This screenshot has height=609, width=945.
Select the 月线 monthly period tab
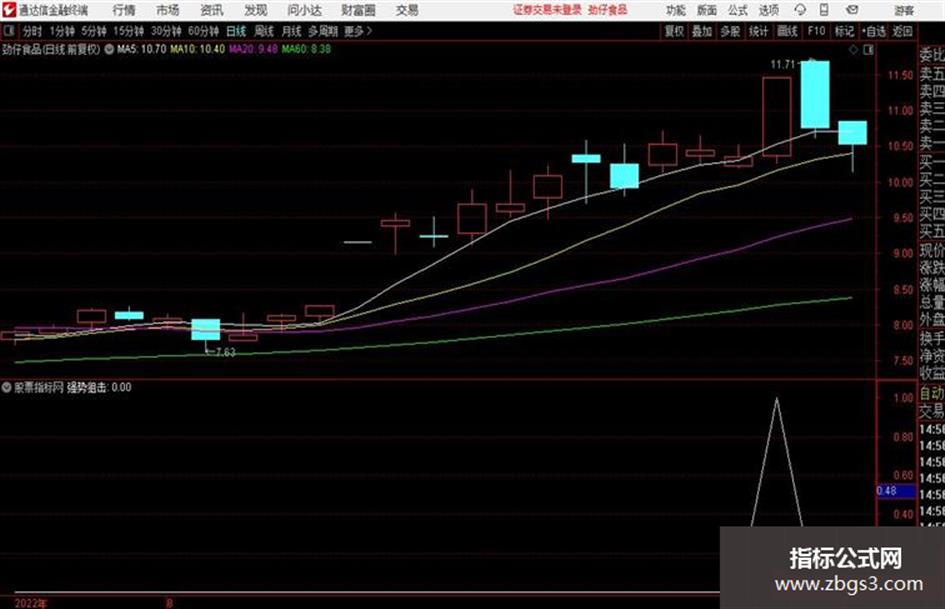tap(292, 31)
